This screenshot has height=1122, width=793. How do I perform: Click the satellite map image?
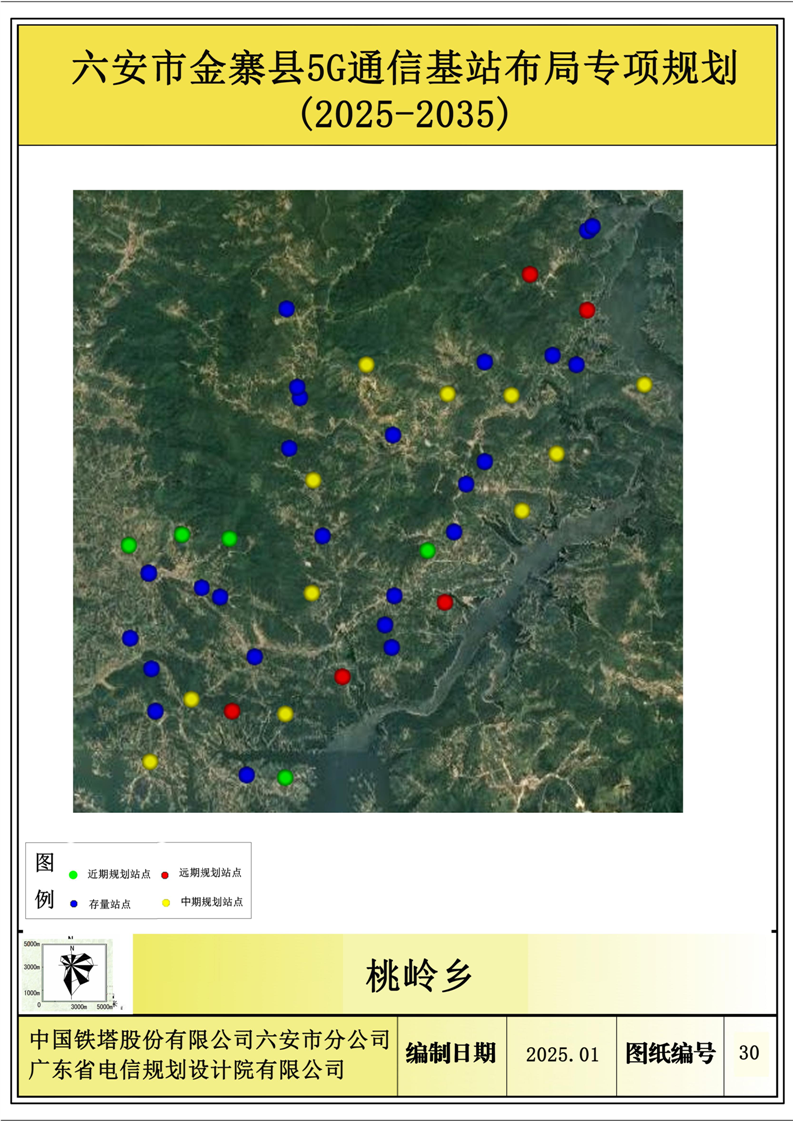tap(378, 501)
